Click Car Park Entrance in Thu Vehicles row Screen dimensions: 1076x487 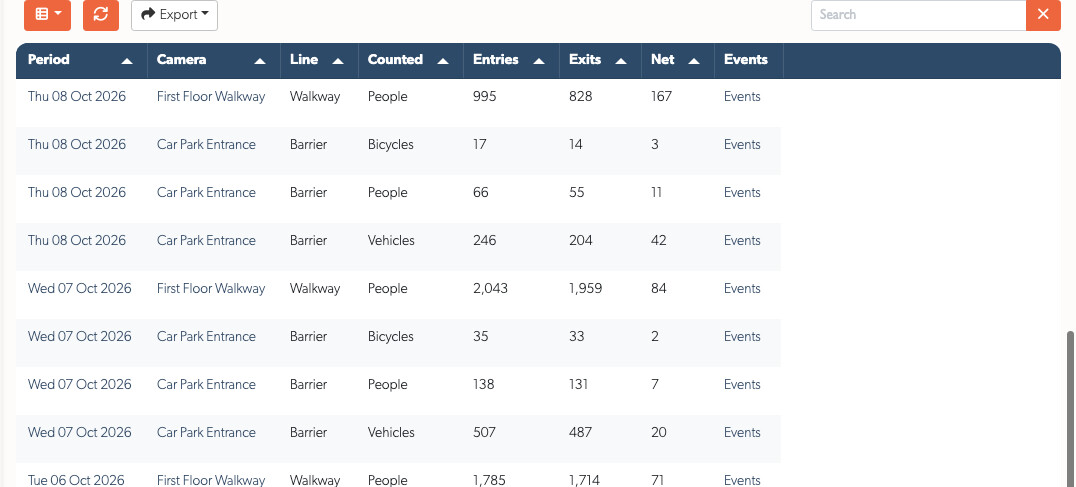click(206, 241)
